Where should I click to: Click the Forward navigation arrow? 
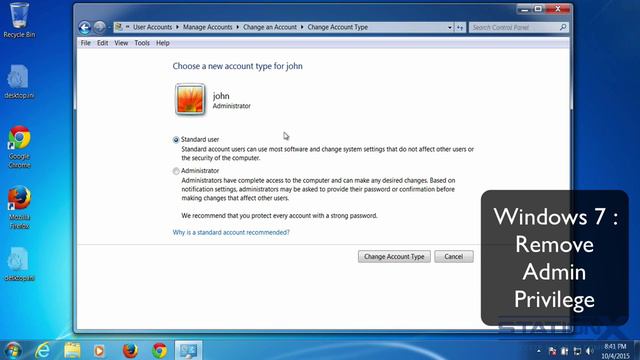pyautogui.click(x=99, y=27)
